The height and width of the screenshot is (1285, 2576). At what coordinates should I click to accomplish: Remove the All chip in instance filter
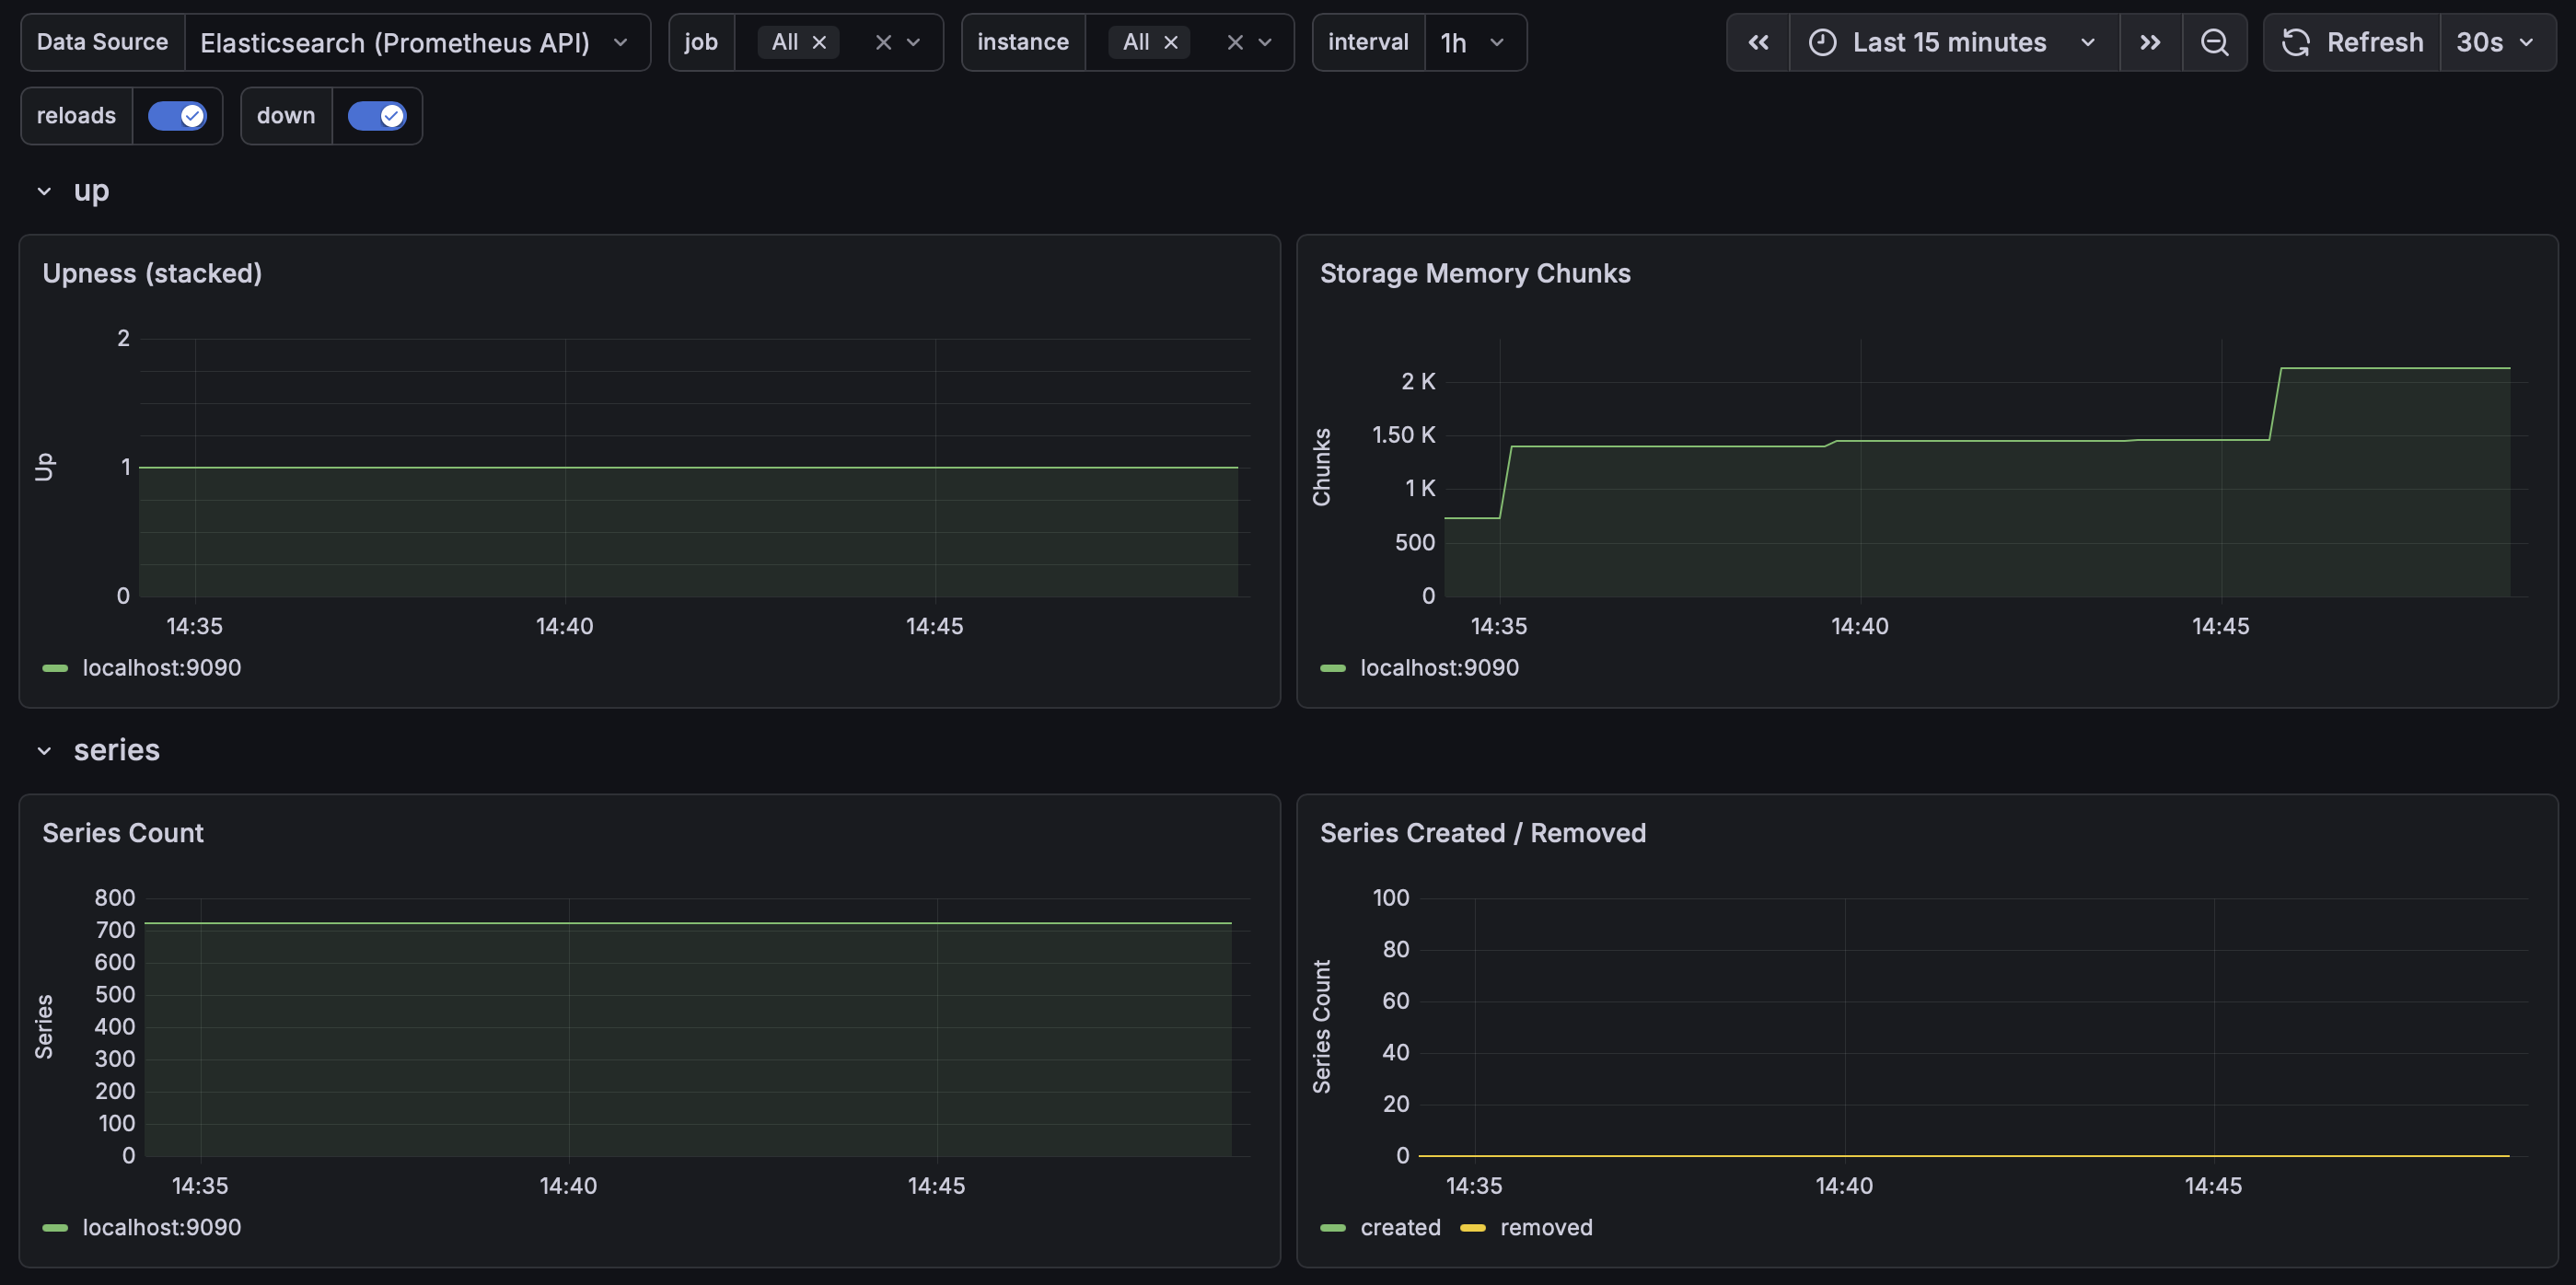[x=1171, y=42]
